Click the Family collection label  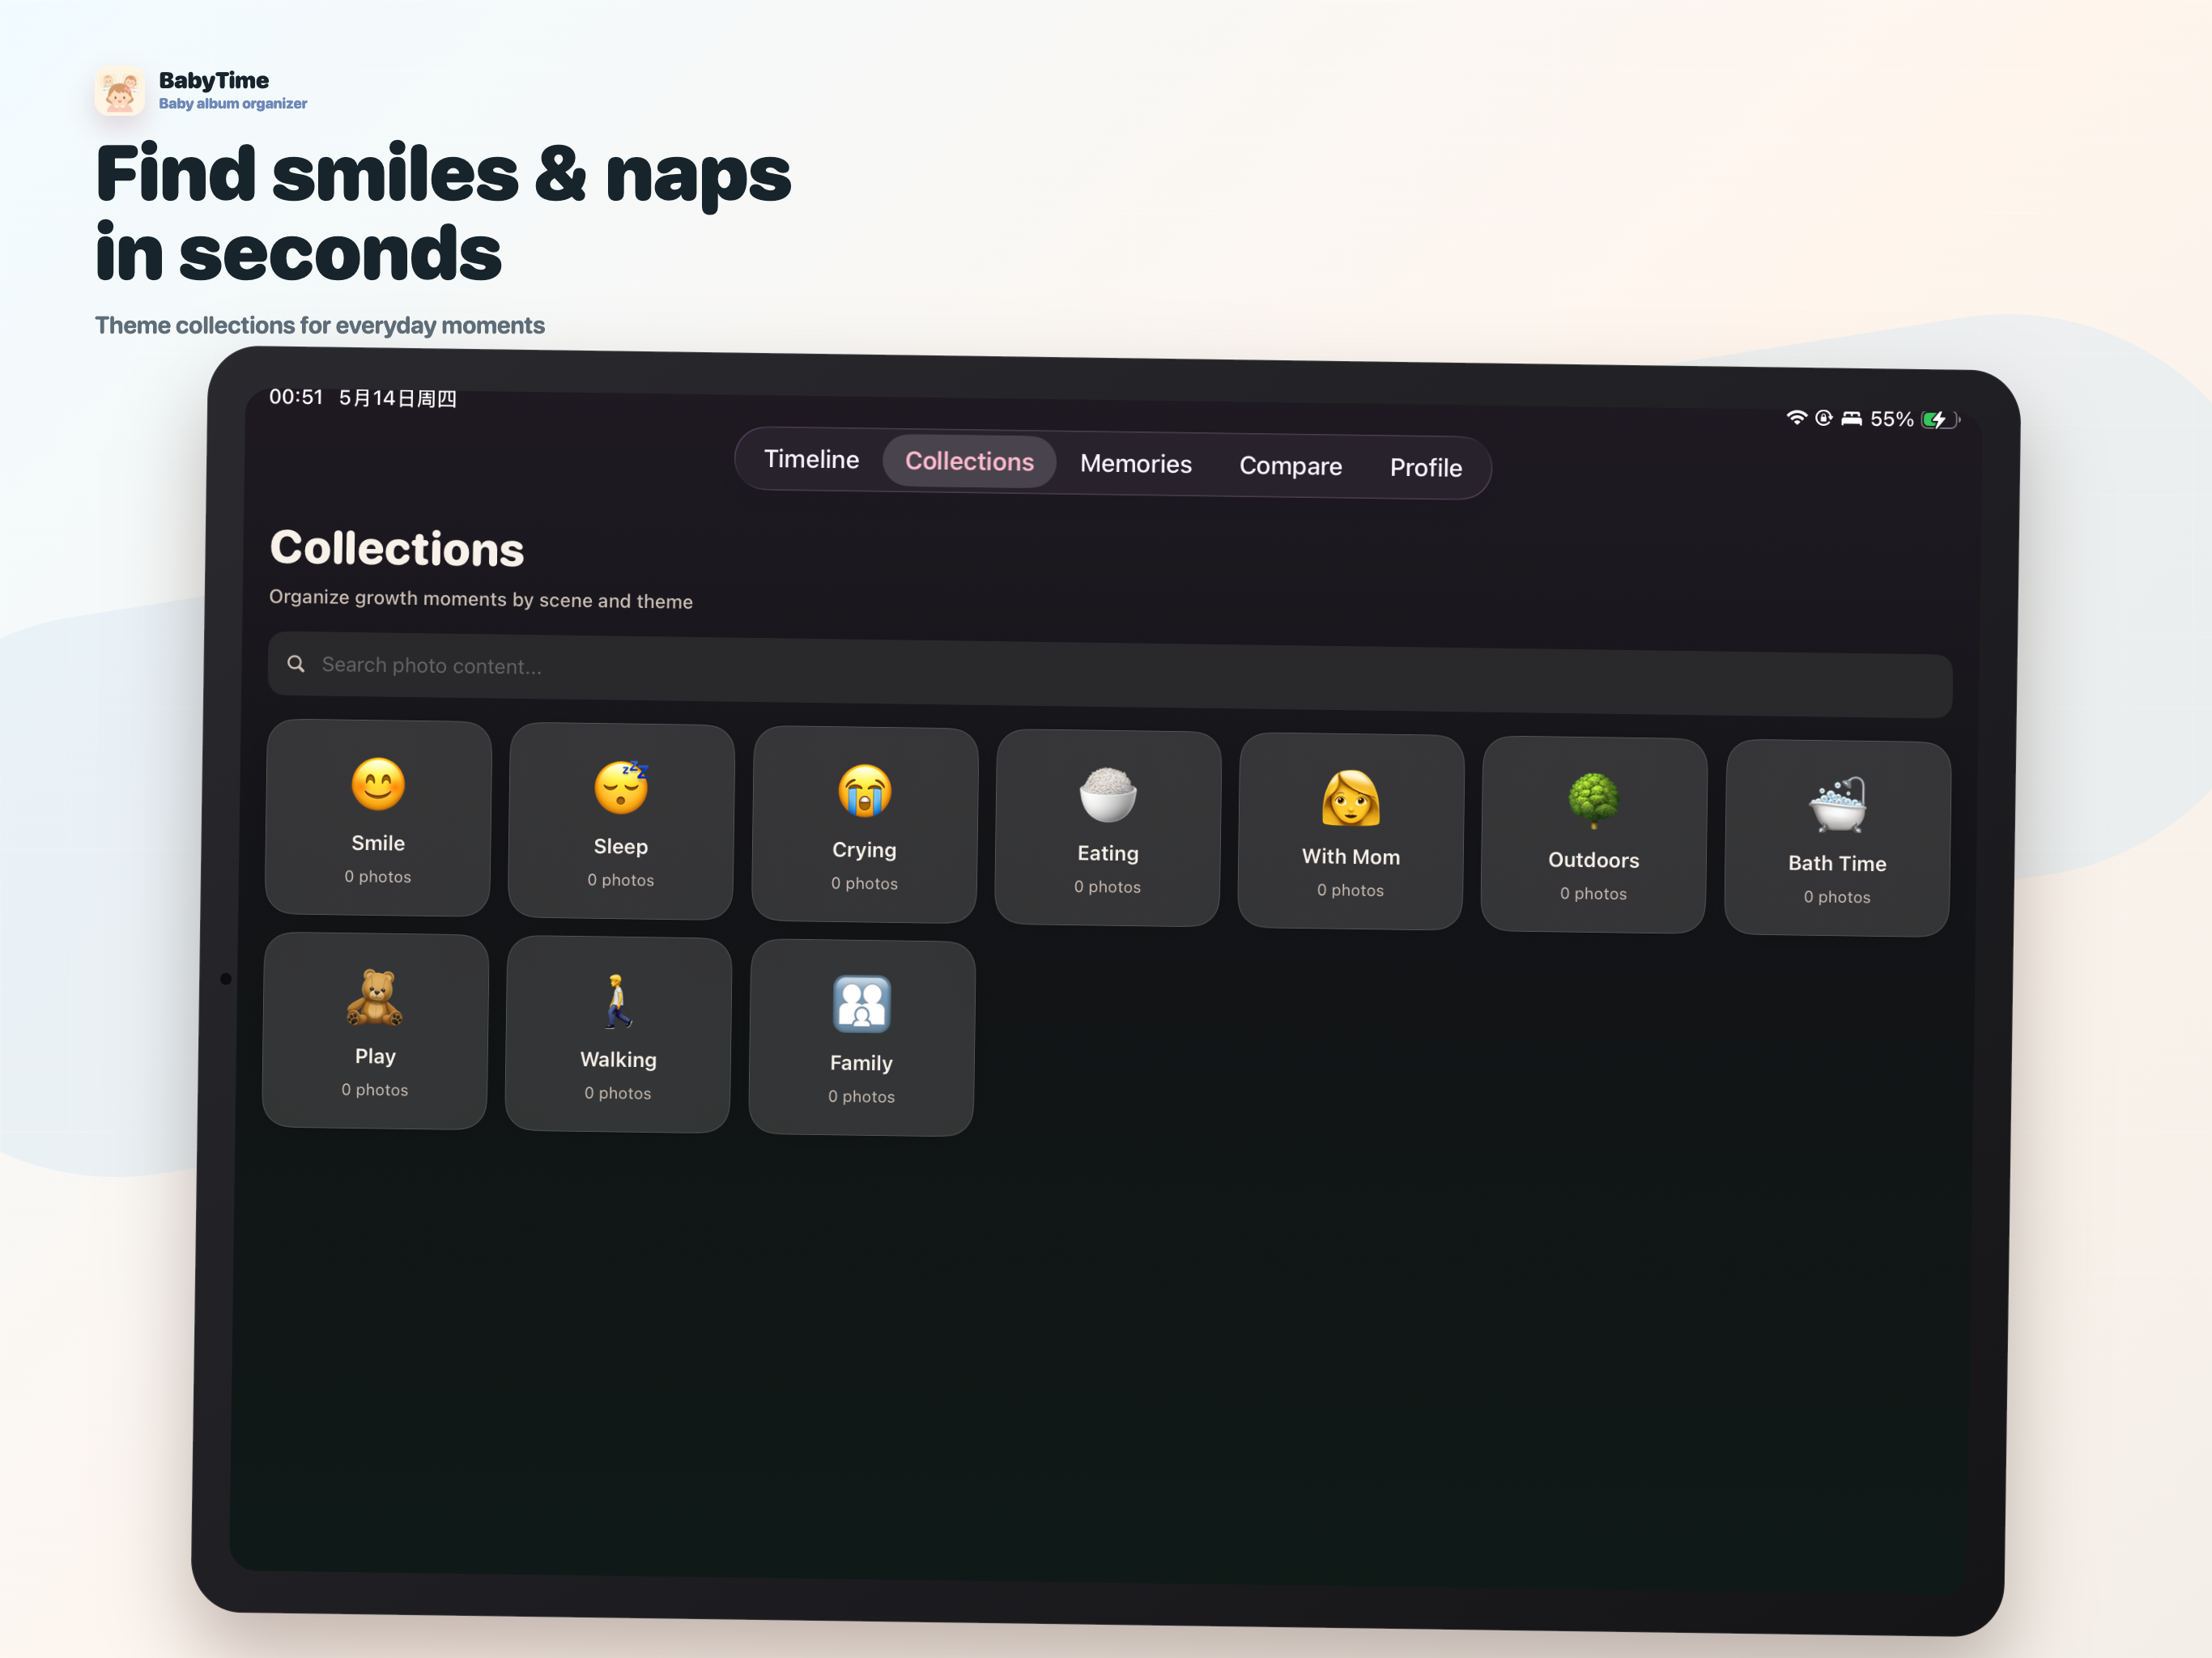coord(861,1064)
